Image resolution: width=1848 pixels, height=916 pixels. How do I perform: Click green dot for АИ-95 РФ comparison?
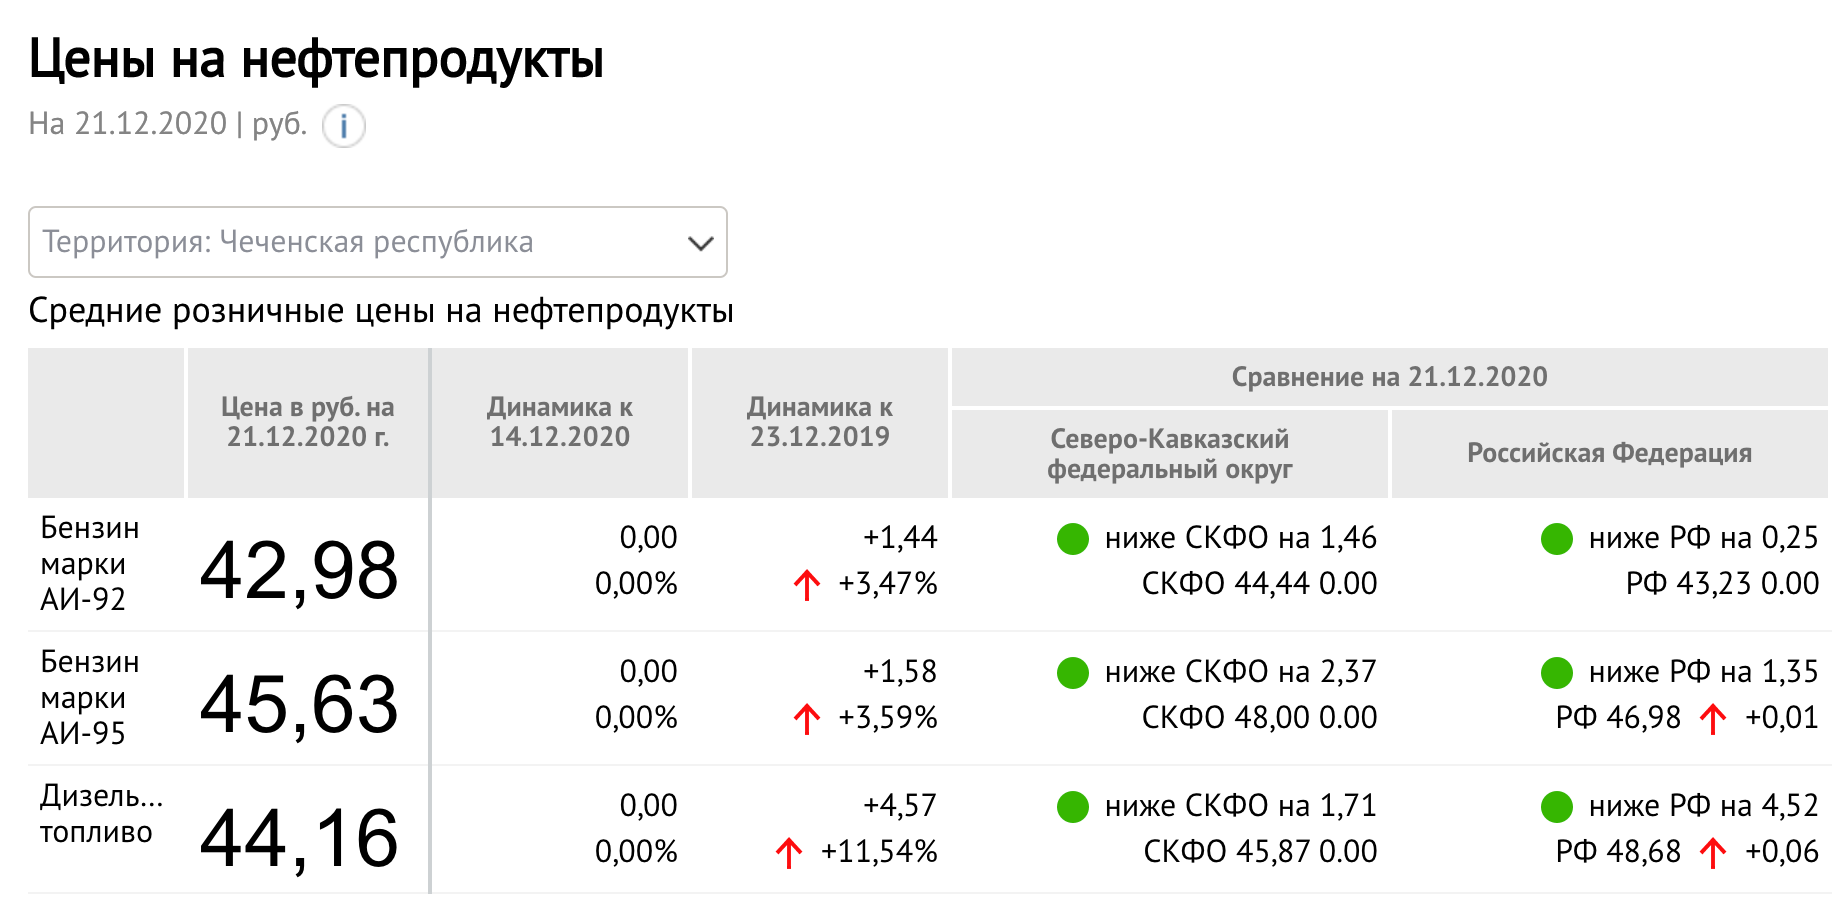pos(1556,673)
